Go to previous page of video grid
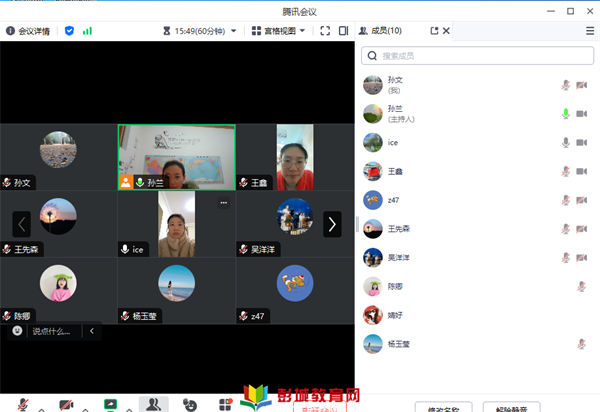The width and height of the screenshot is (600, 412). pyautogui.click(x=21, y=224)
